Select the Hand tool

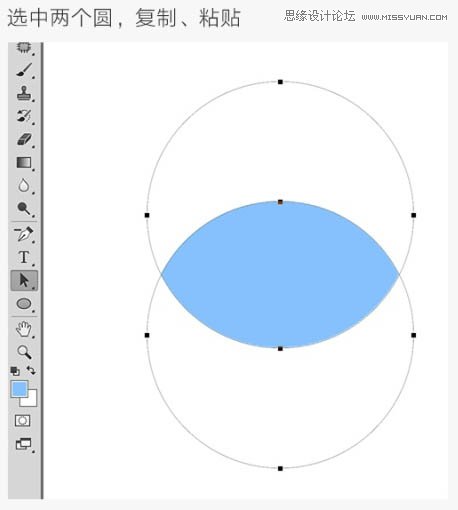(24, 329)
